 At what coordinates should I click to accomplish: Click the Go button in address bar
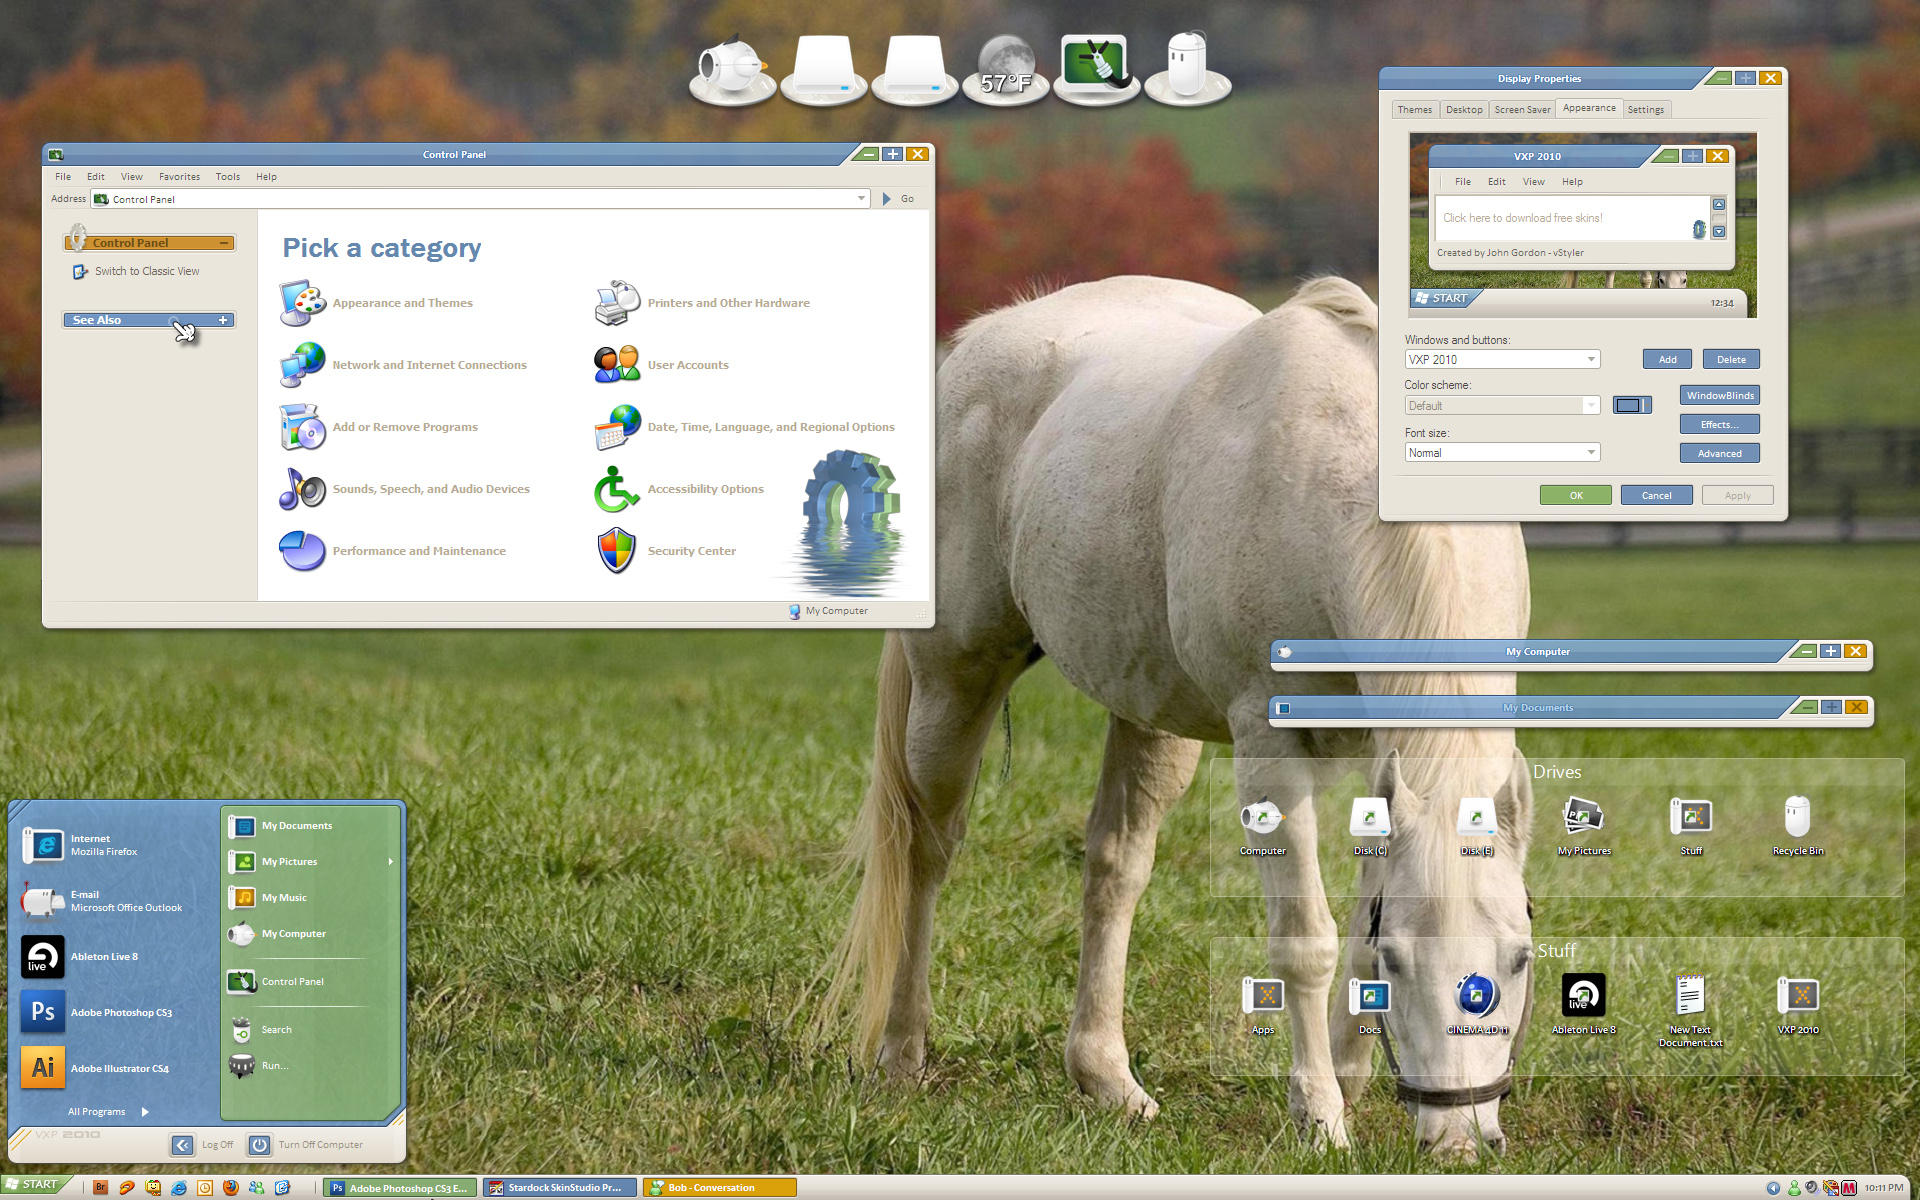[x=898, y=199]
